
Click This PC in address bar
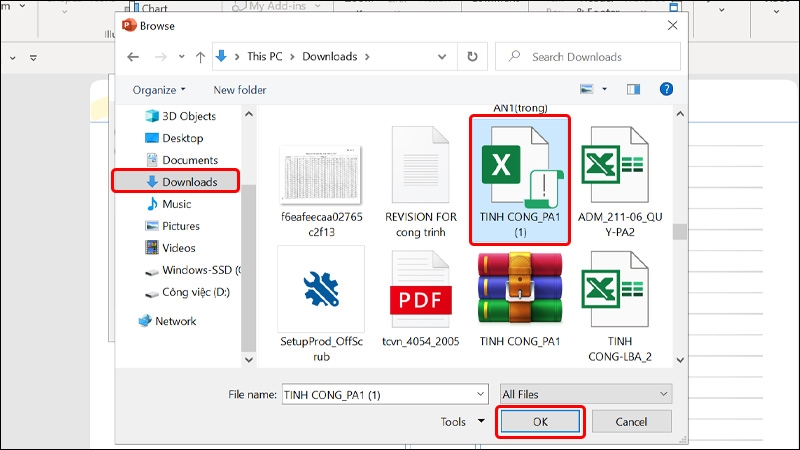[264, 57]
